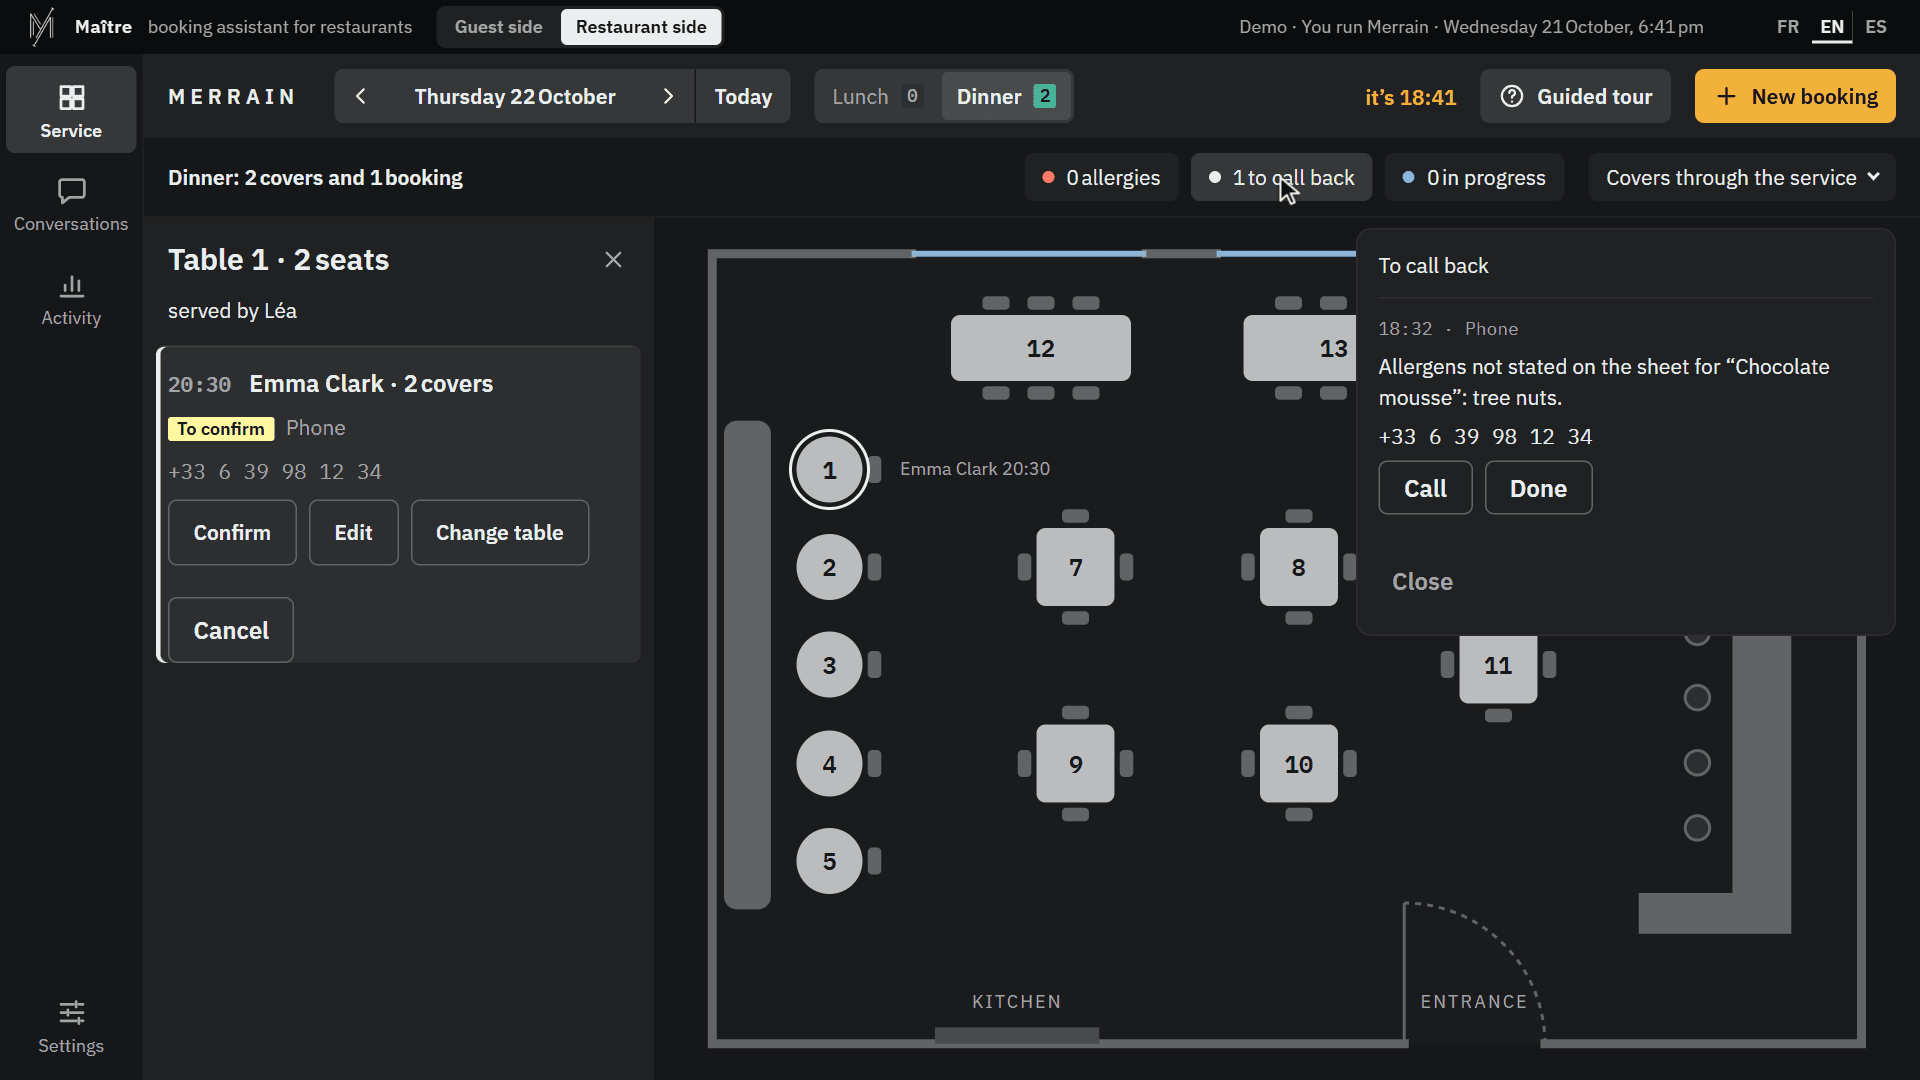Click the Maître logo icon
Image resolution: width=1920 pixels, height=1080 pixels.
pos(41,27)
